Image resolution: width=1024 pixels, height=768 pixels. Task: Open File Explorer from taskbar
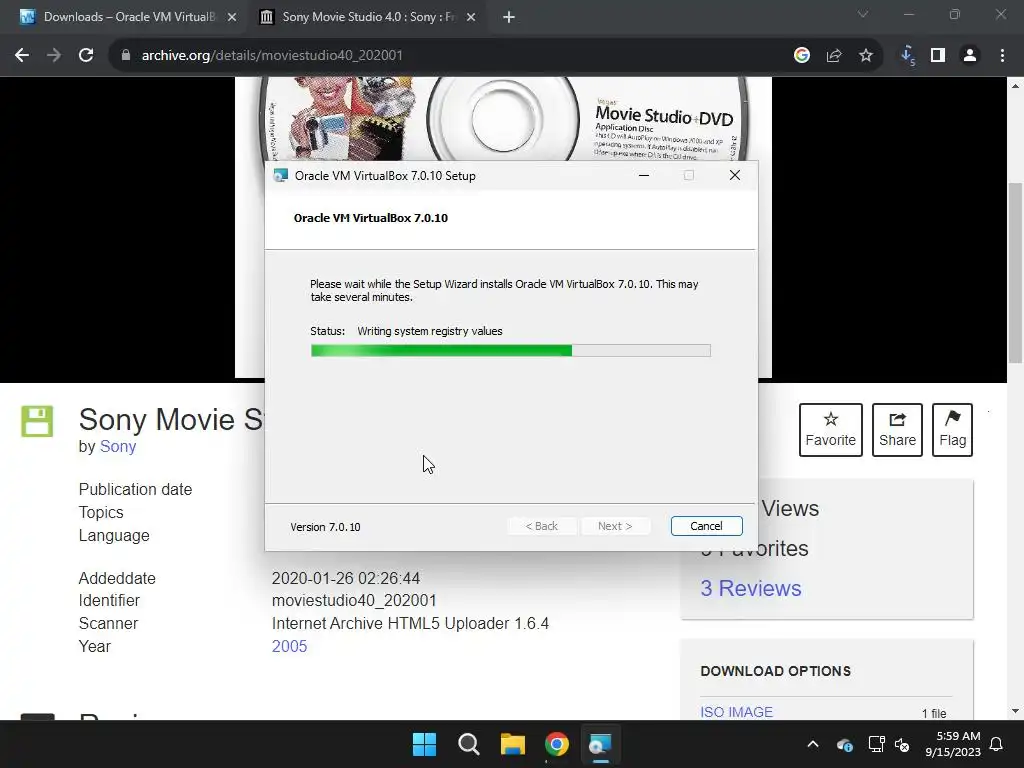pos(513,744)
